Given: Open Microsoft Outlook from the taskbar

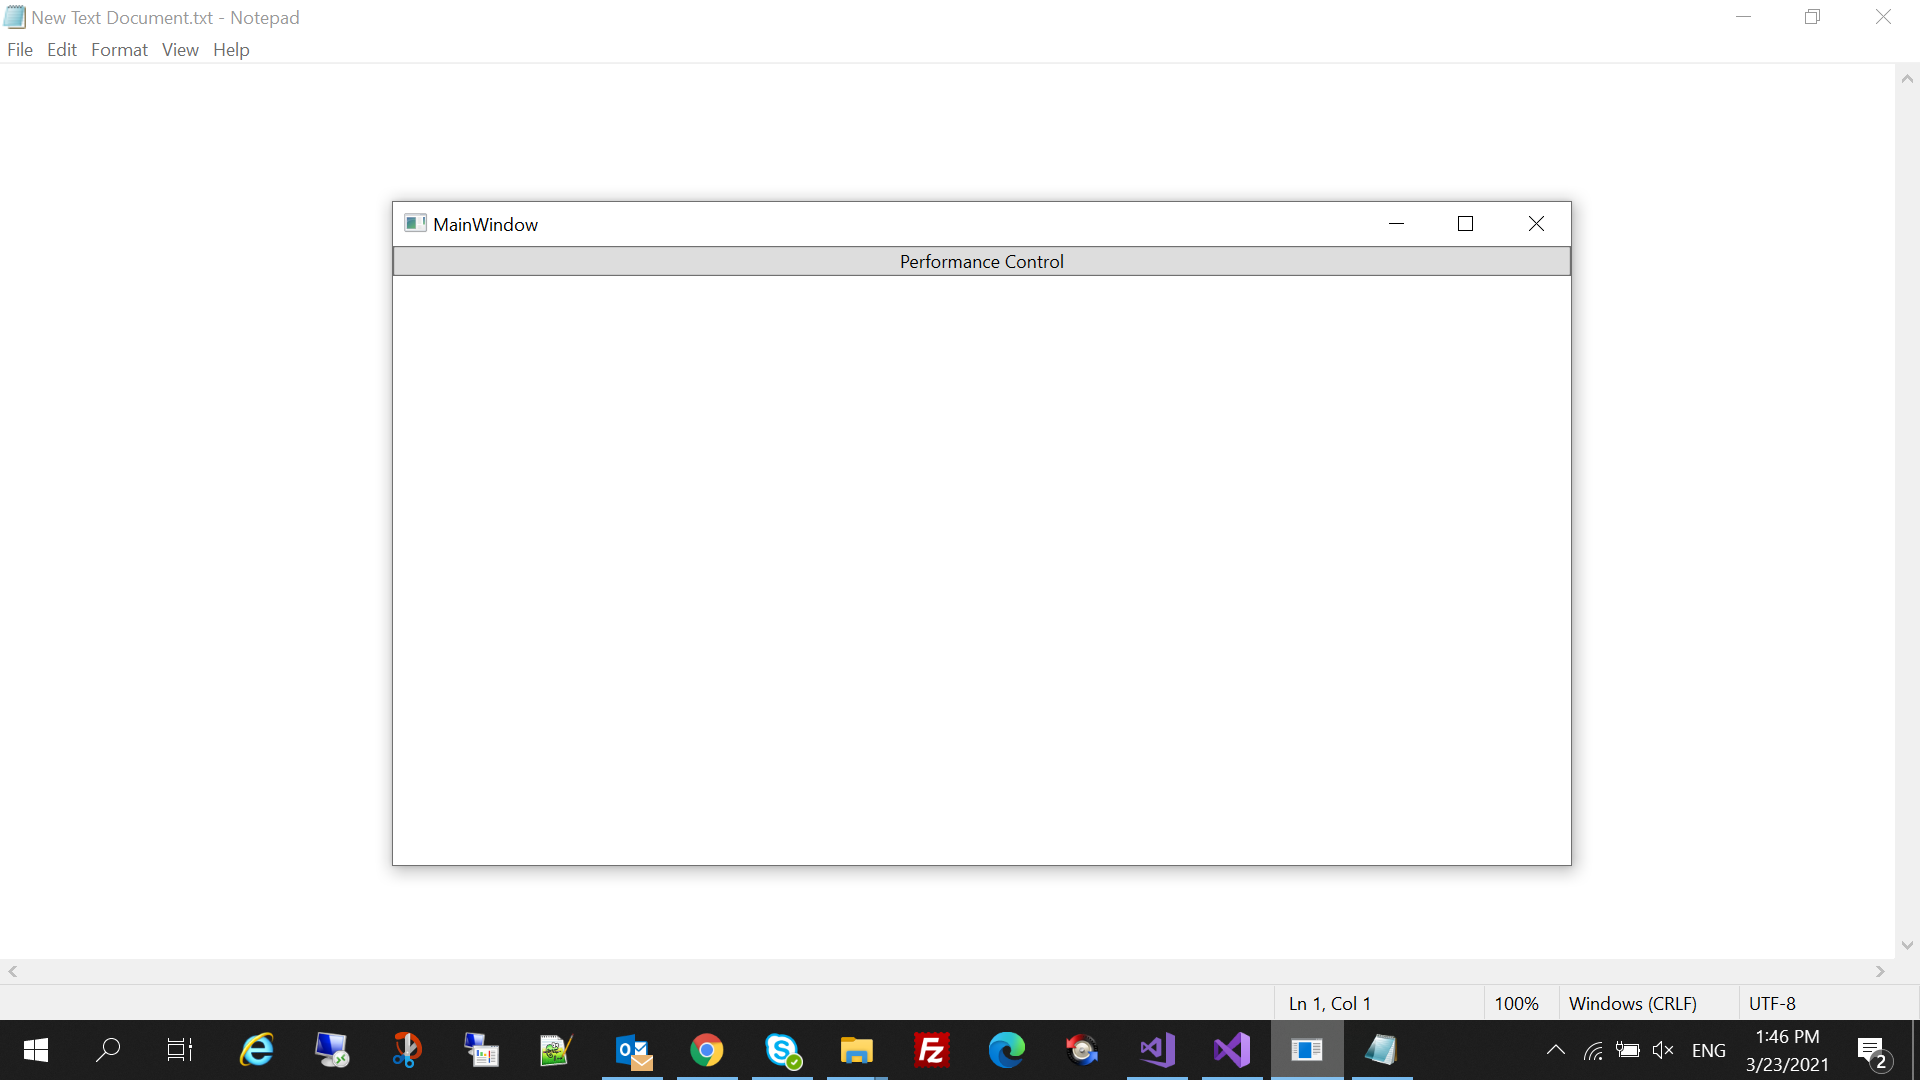Looking at the screenshot, I should click(x=632, y=1050).
